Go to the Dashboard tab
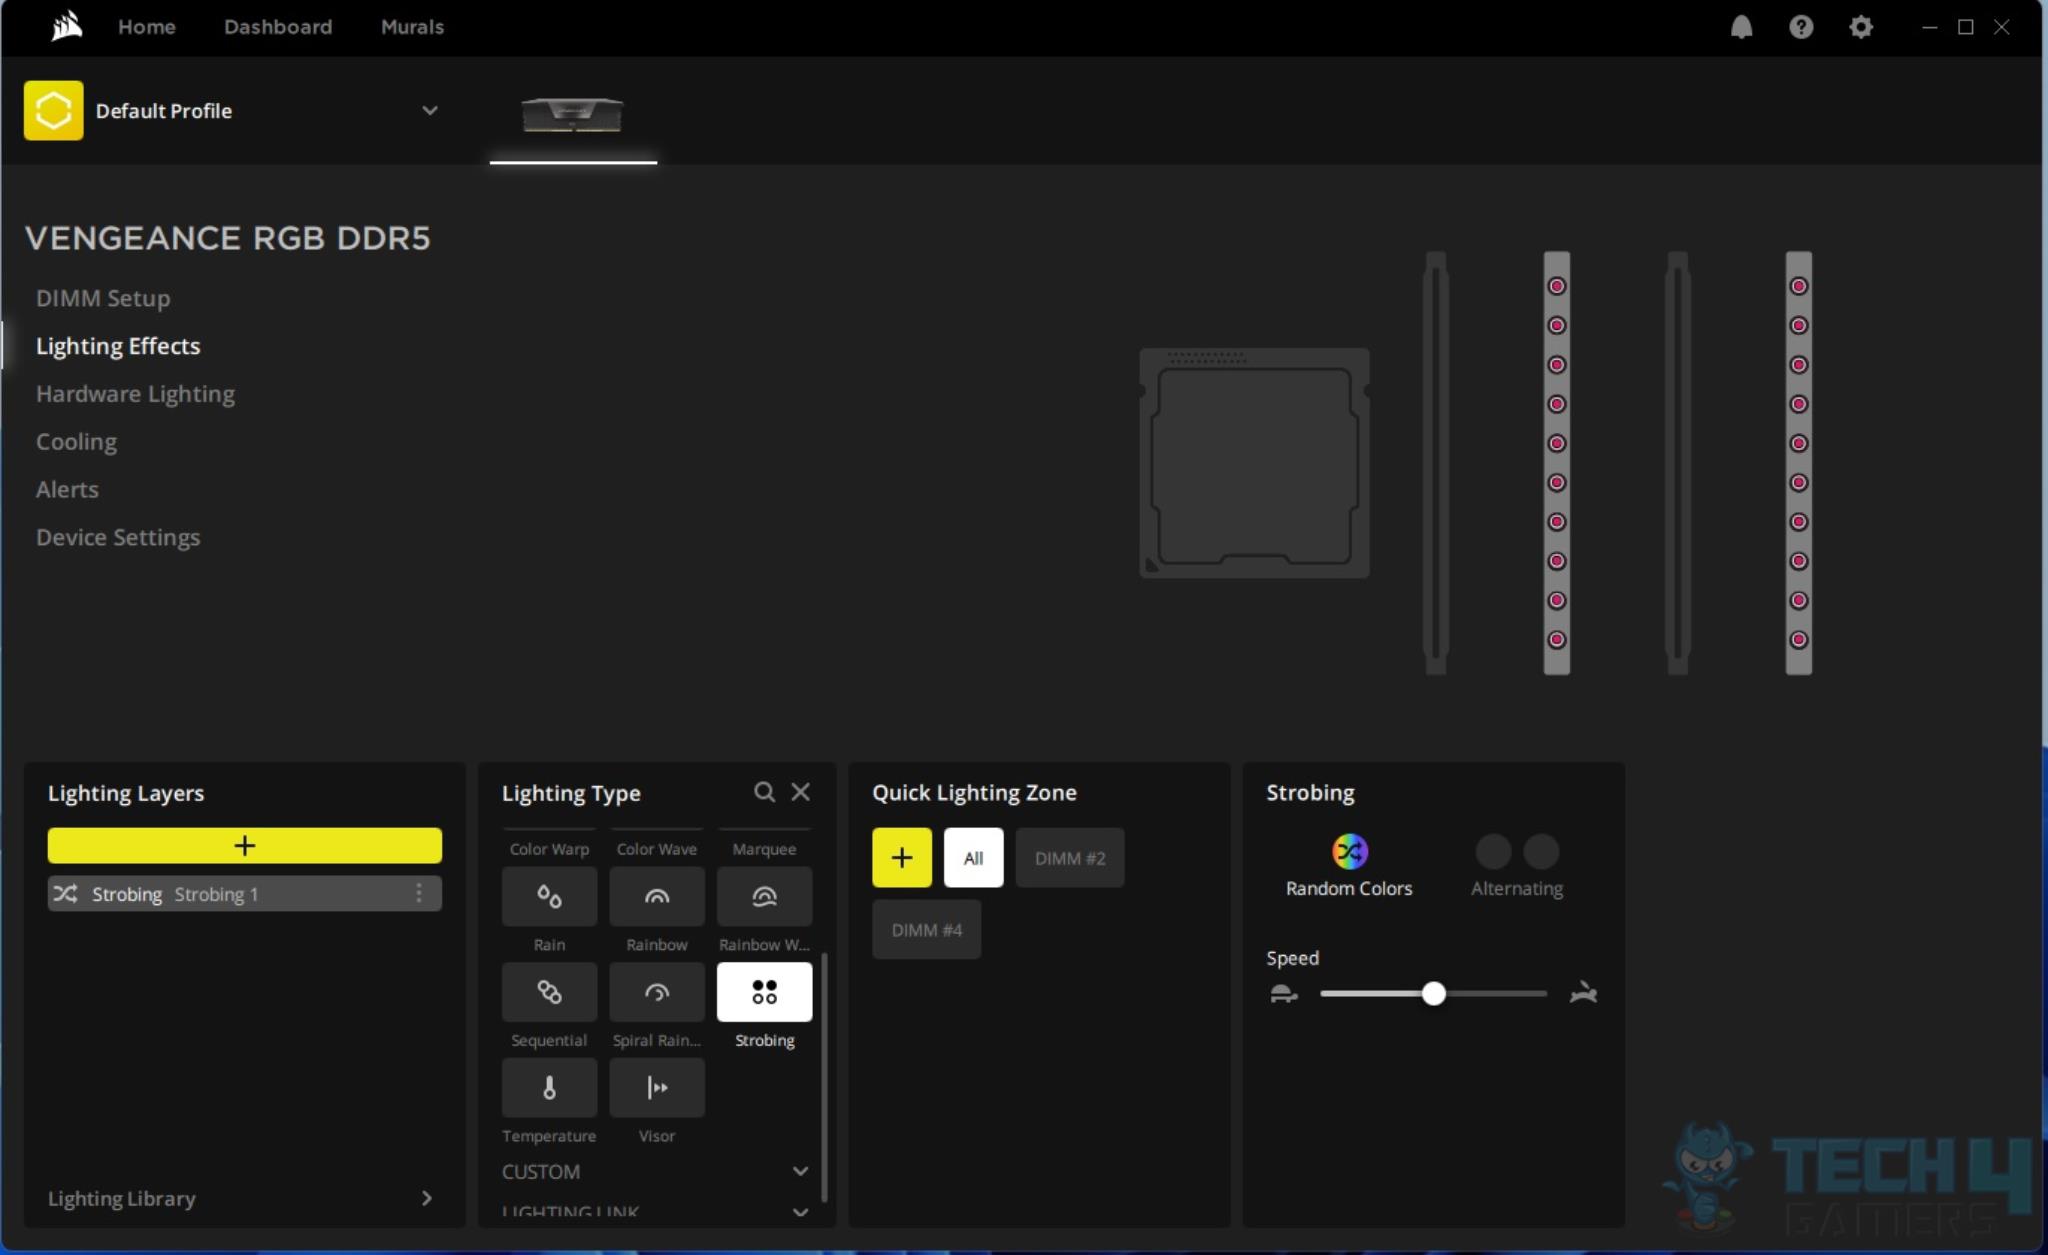 pyautogui.click(x=278, y=27)
